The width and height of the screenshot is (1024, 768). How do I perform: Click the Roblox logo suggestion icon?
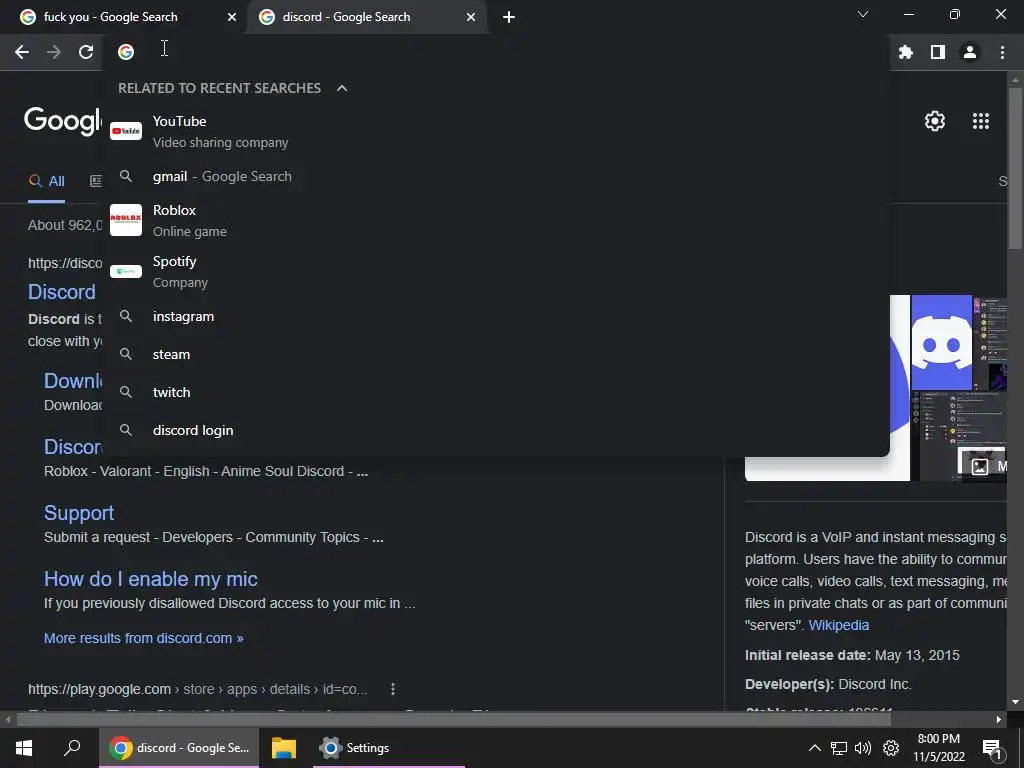126,220
